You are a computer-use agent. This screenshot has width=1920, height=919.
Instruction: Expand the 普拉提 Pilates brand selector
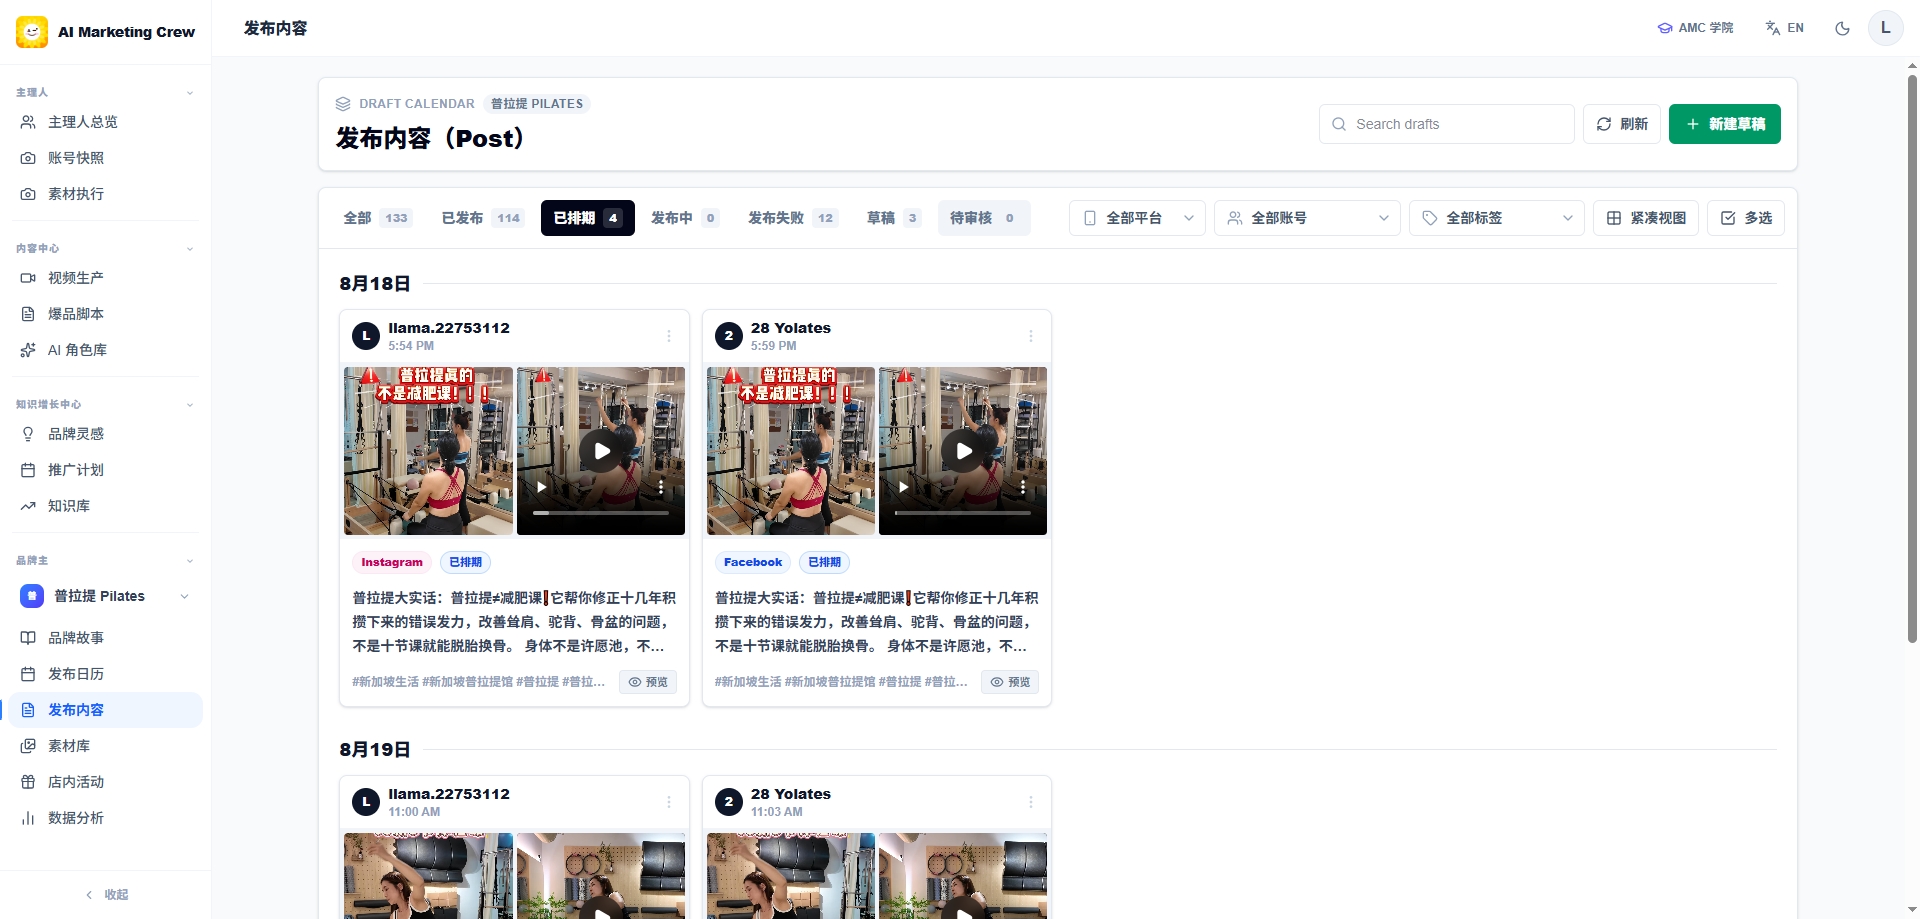104,596
